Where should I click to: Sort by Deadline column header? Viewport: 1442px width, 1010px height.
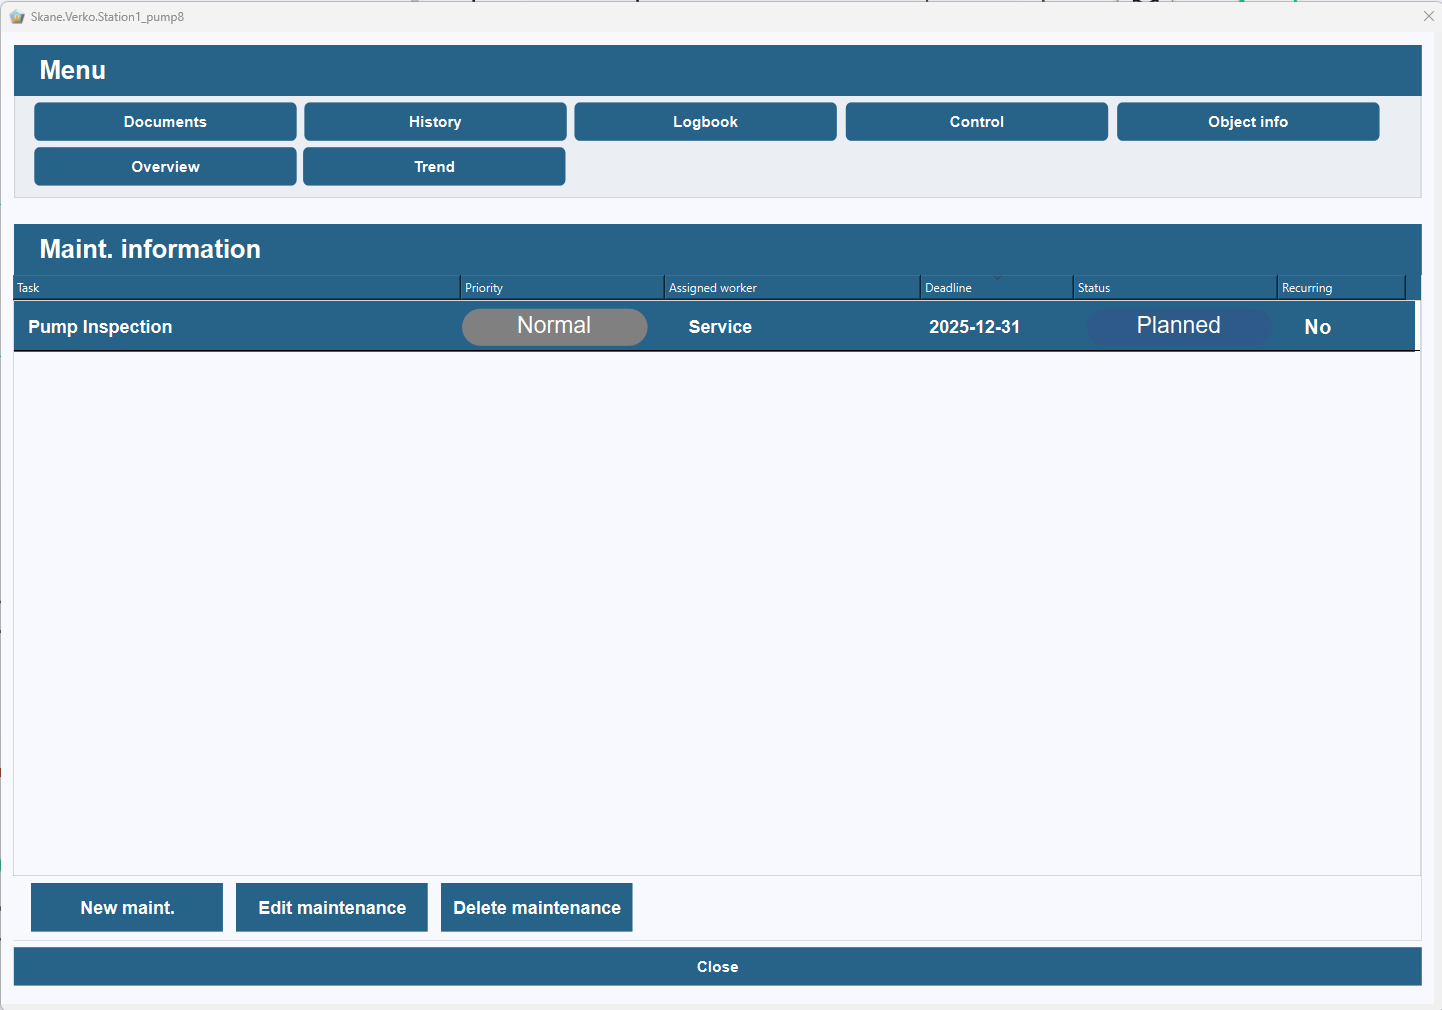click(998, 288)
